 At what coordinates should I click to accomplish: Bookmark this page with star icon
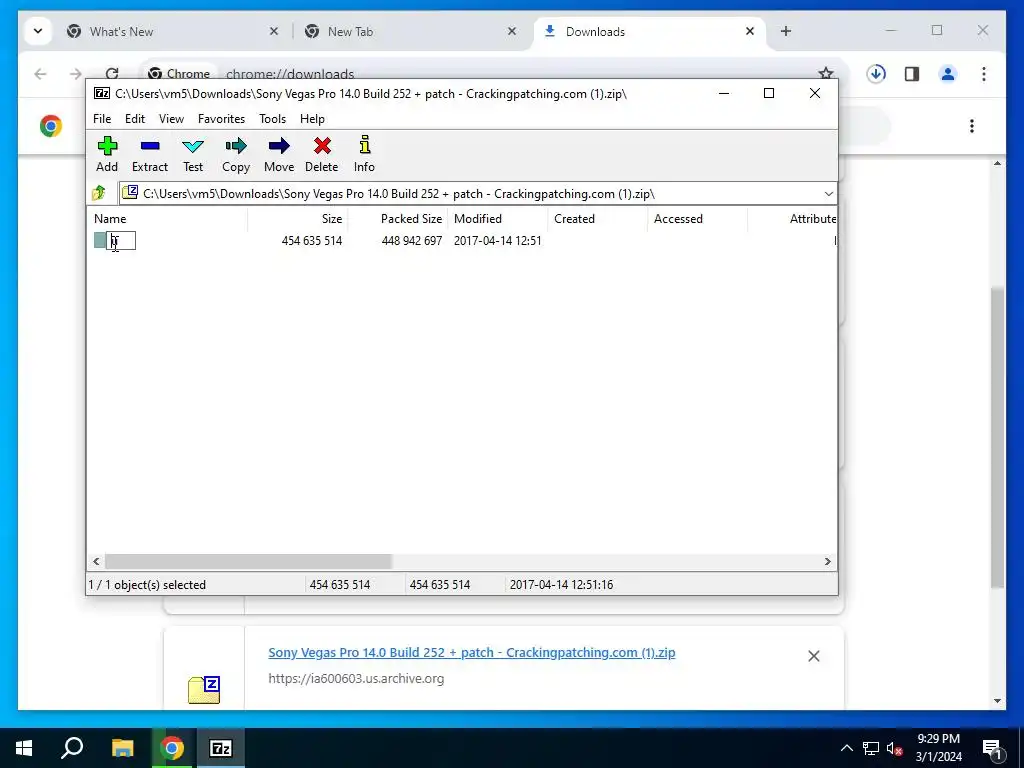(826, 73)
